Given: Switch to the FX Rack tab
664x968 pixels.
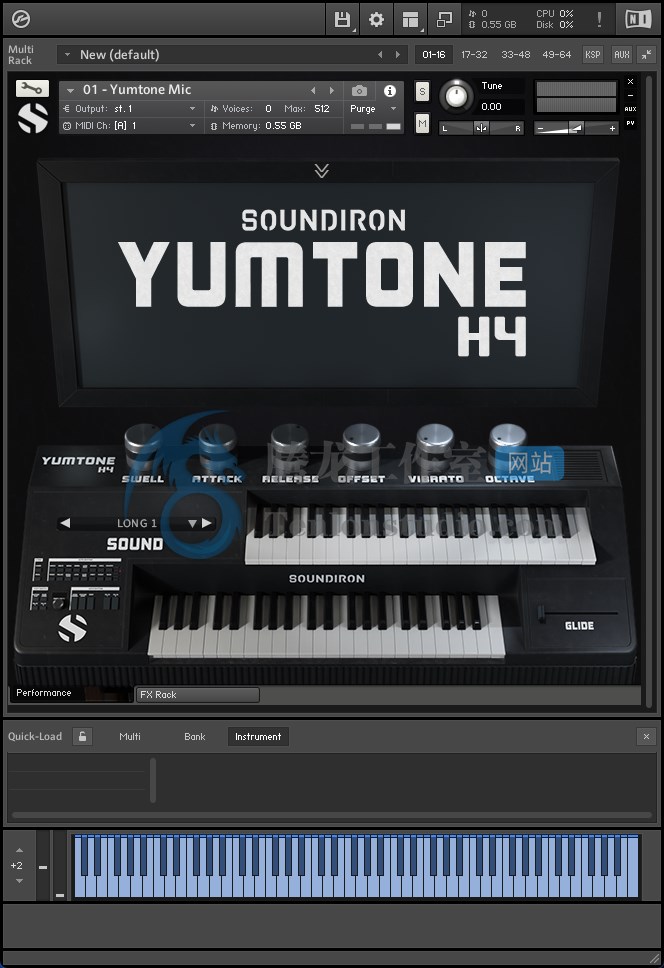Looking at the screenshot, I should coord(197,695).
